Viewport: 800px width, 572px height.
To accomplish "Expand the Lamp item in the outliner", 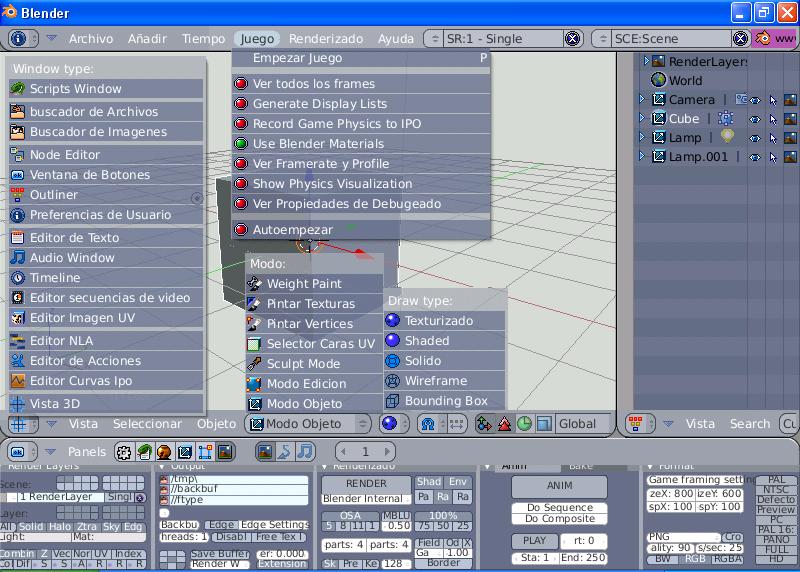I will [642, 137].
